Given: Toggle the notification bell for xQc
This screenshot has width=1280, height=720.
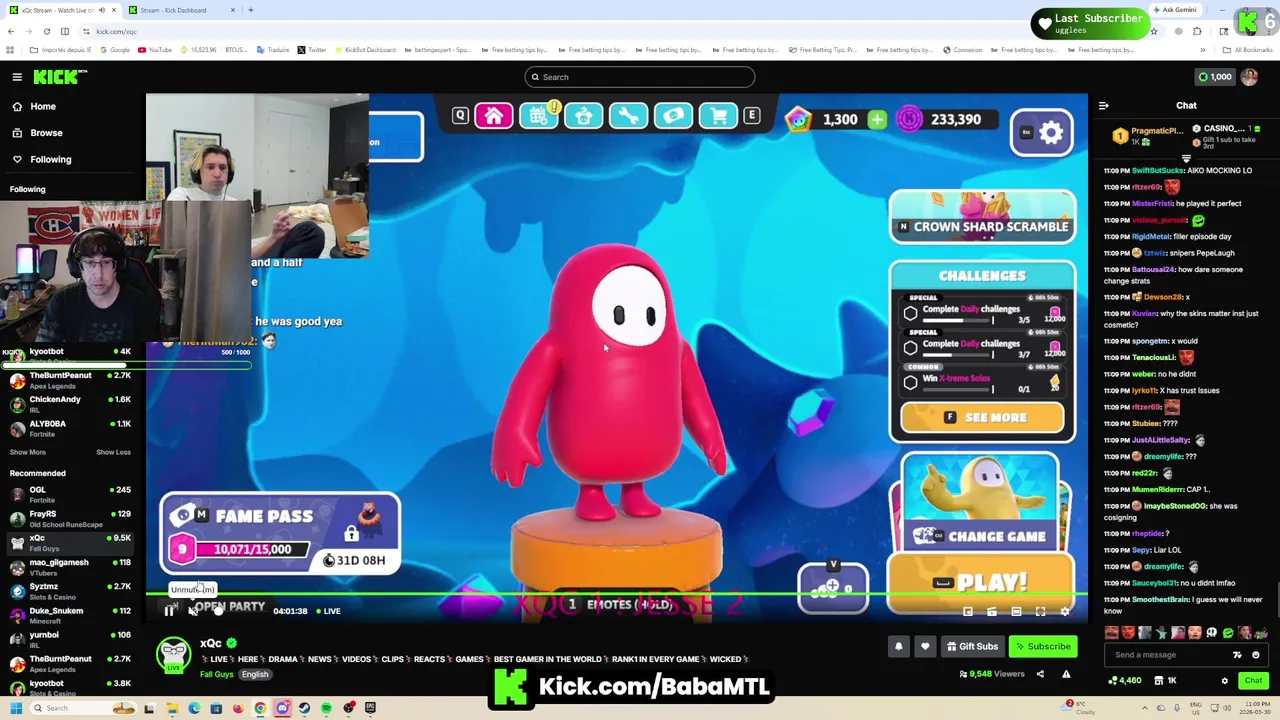Looking at the screenshot, I should 898,646.
